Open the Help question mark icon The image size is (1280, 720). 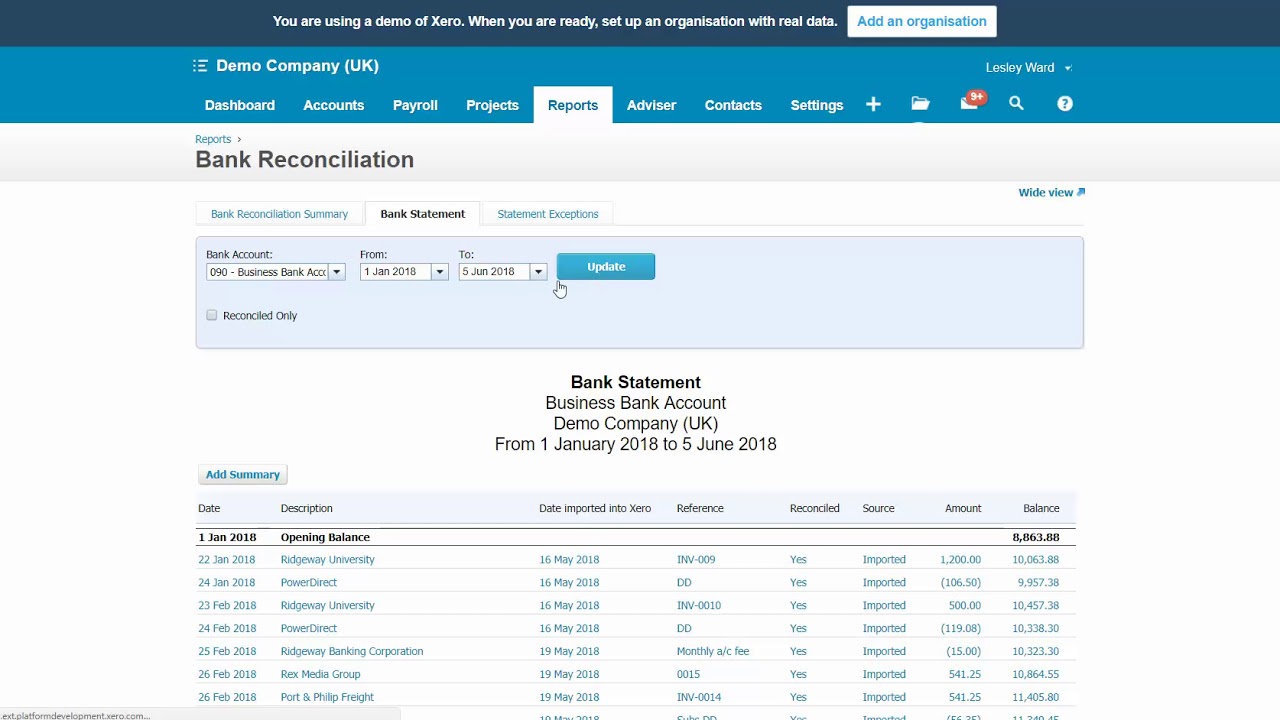1065,103
